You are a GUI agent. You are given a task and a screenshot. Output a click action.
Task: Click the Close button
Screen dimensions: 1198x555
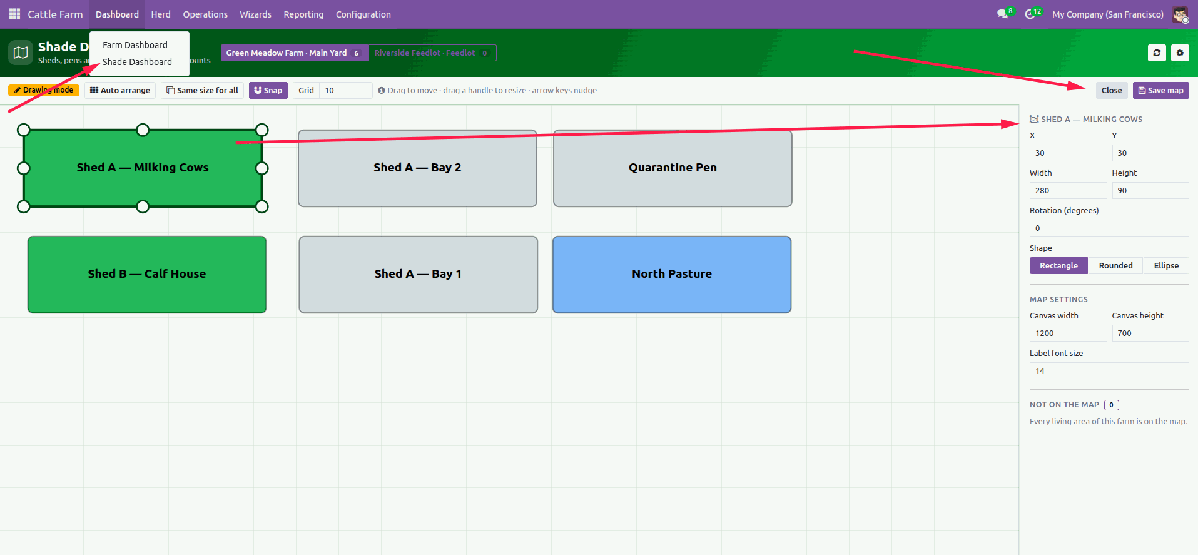1112,90
